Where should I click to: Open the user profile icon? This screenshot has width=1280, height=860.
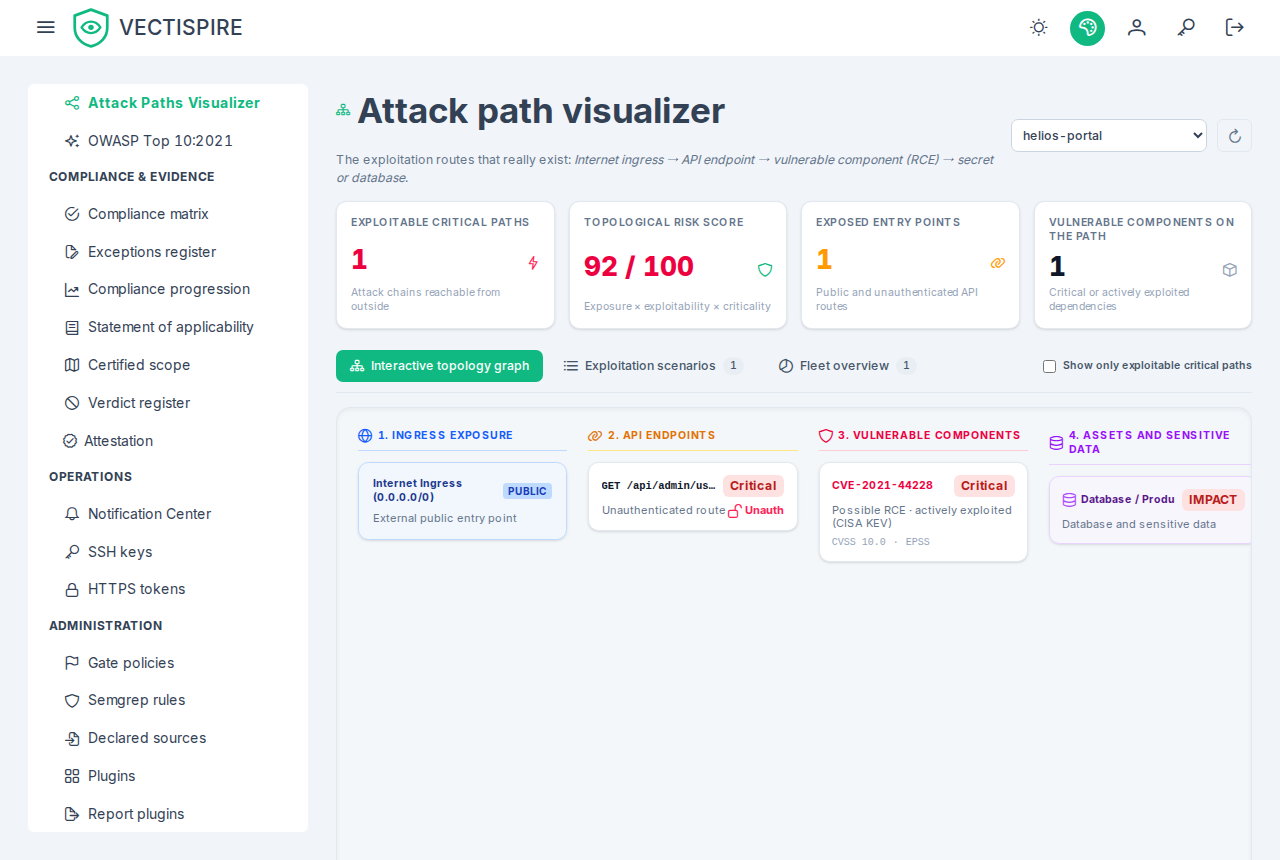coord(1137,27)
